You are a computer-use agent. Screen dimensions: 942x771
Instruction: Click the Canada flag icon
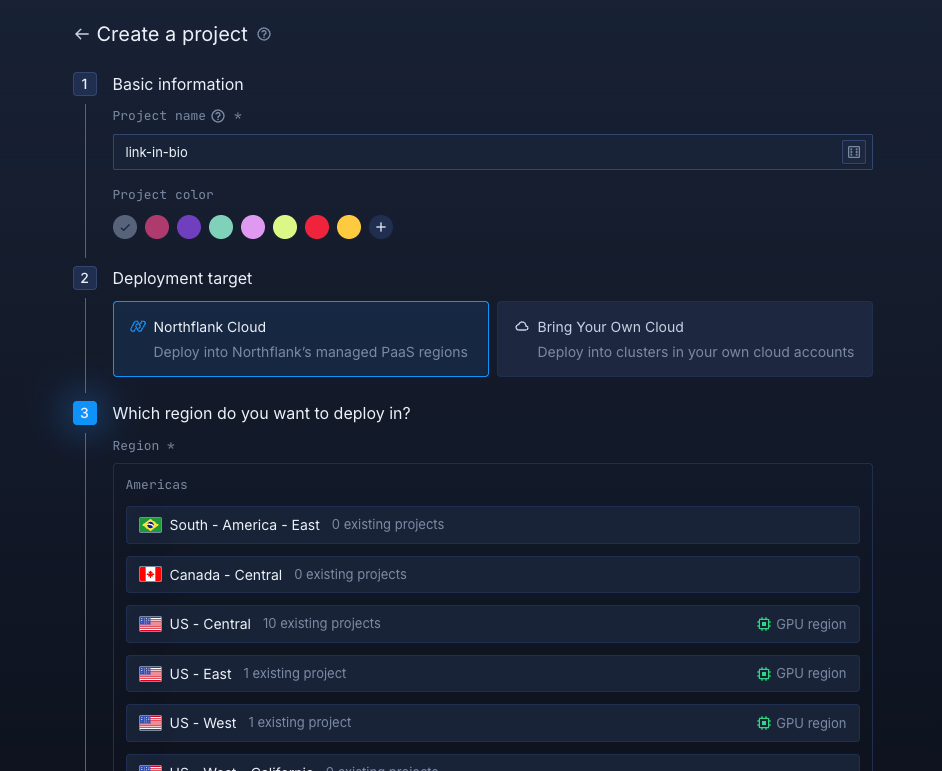[150, 575]
